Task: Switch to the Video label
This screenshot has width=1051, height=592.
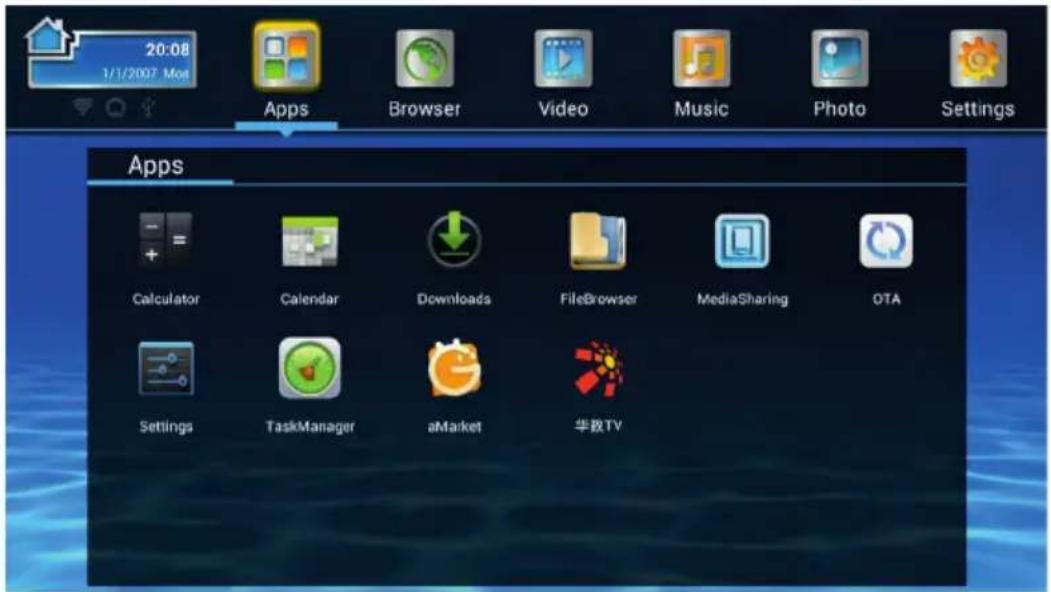Action: tap(563, 109)
